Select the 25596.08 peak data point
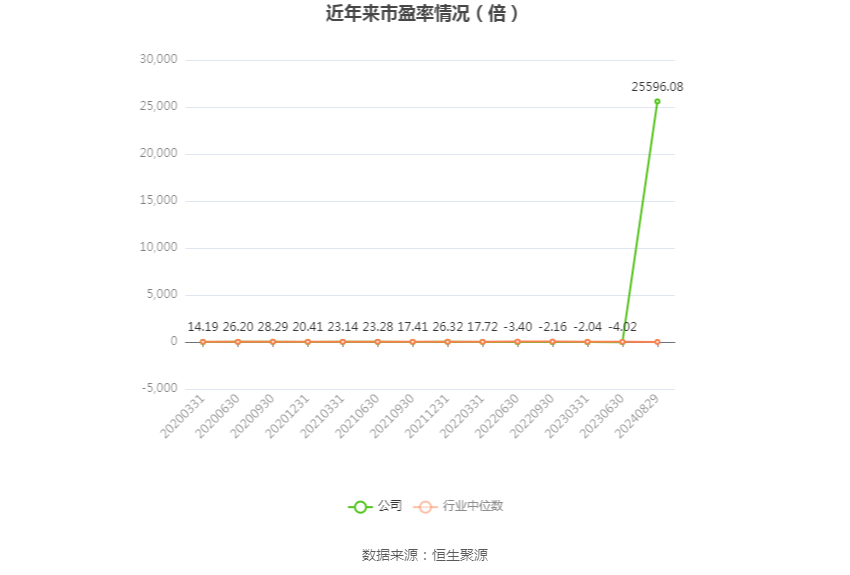 click(657, 101)
